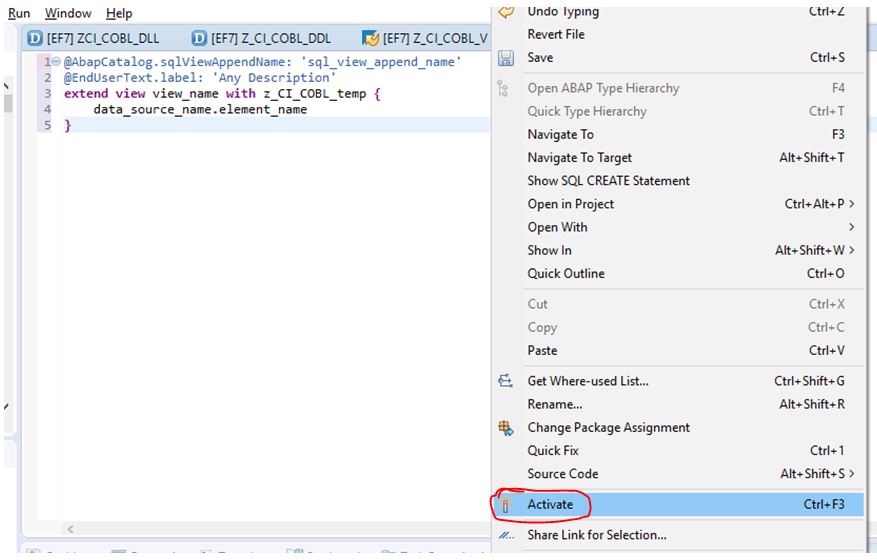Open the Open in Project entry
Viewport: 877px width, 560px height.
tap(678, 204)
